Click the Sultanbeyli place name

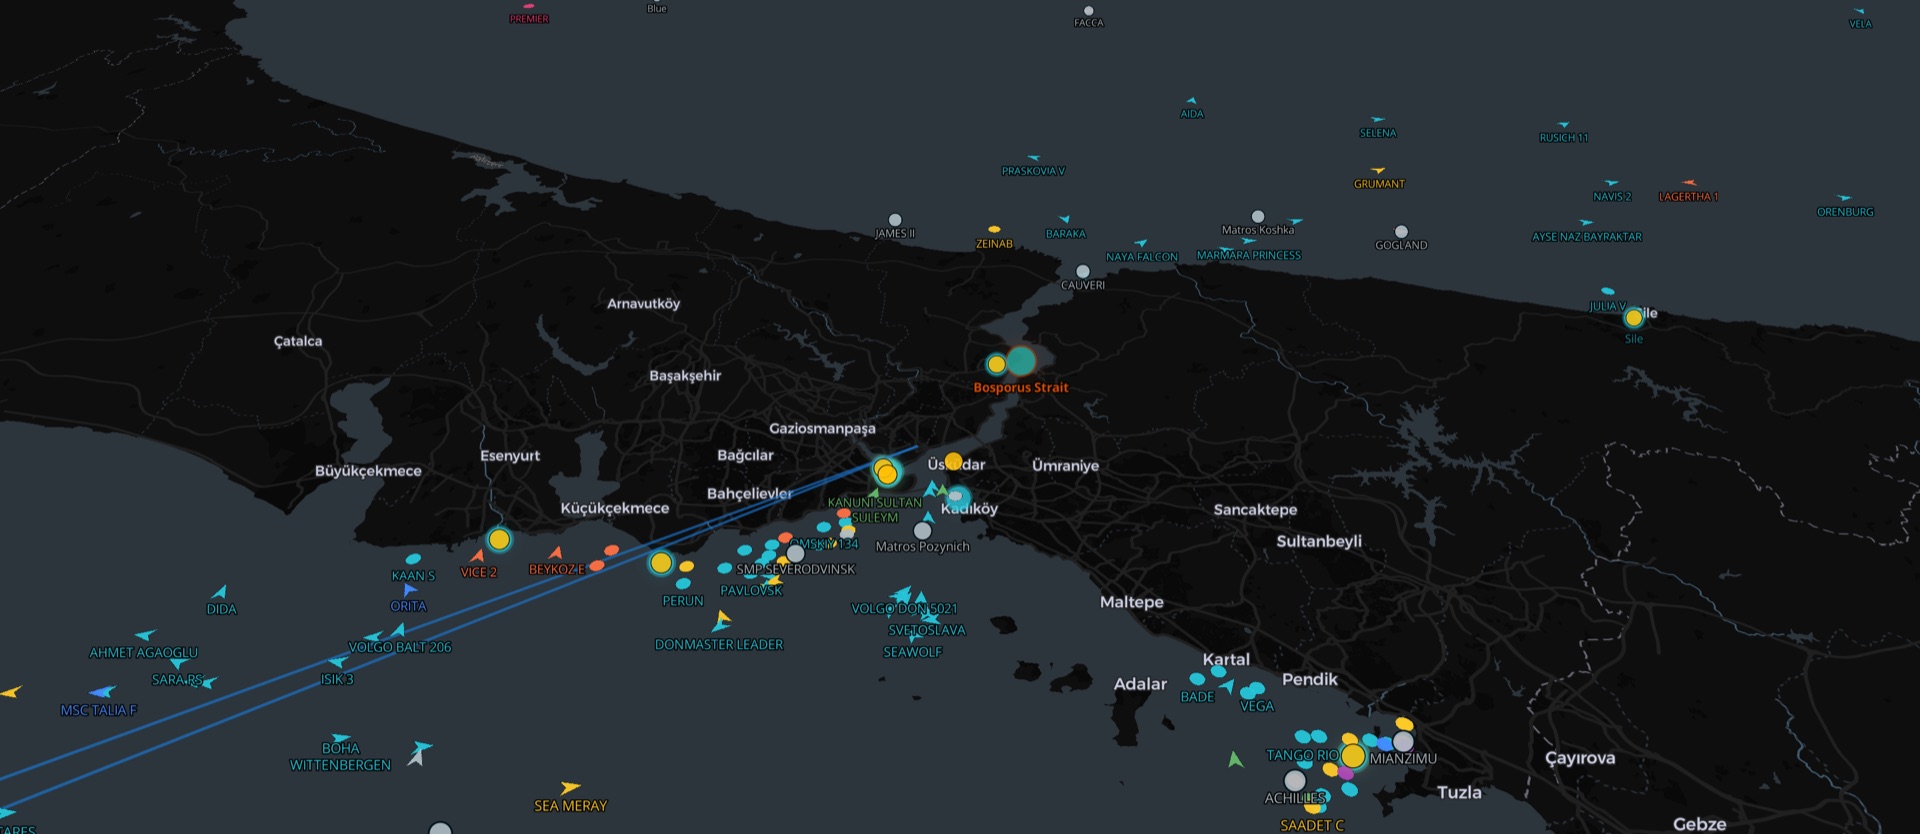point(1319,541)
